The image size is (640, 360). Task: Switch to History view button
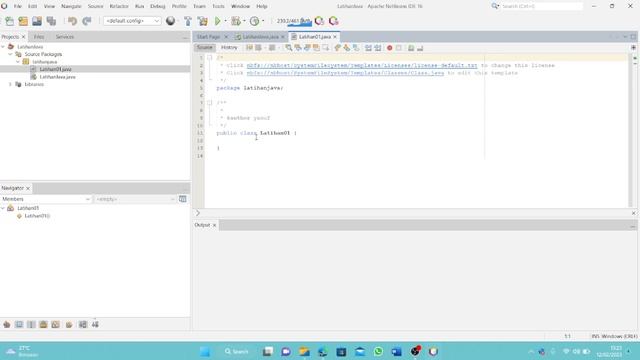[x=229, y=48]
